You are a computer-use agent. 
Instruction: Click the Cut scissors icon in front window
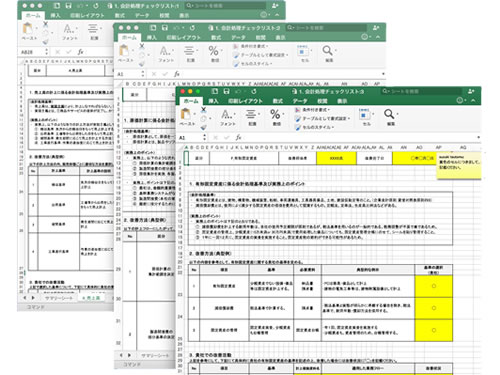tap(204, 109)
